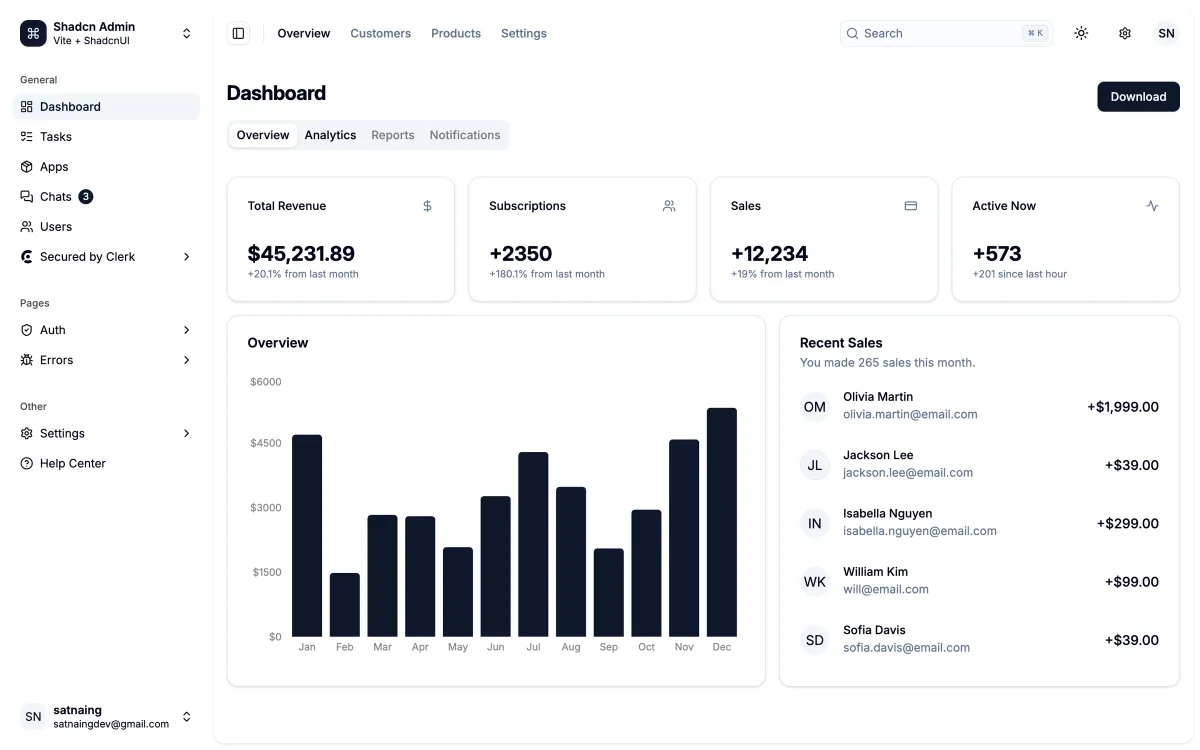Click Olivia Martin's OM avatar
1200x750 pixels.
pos(815,406)
